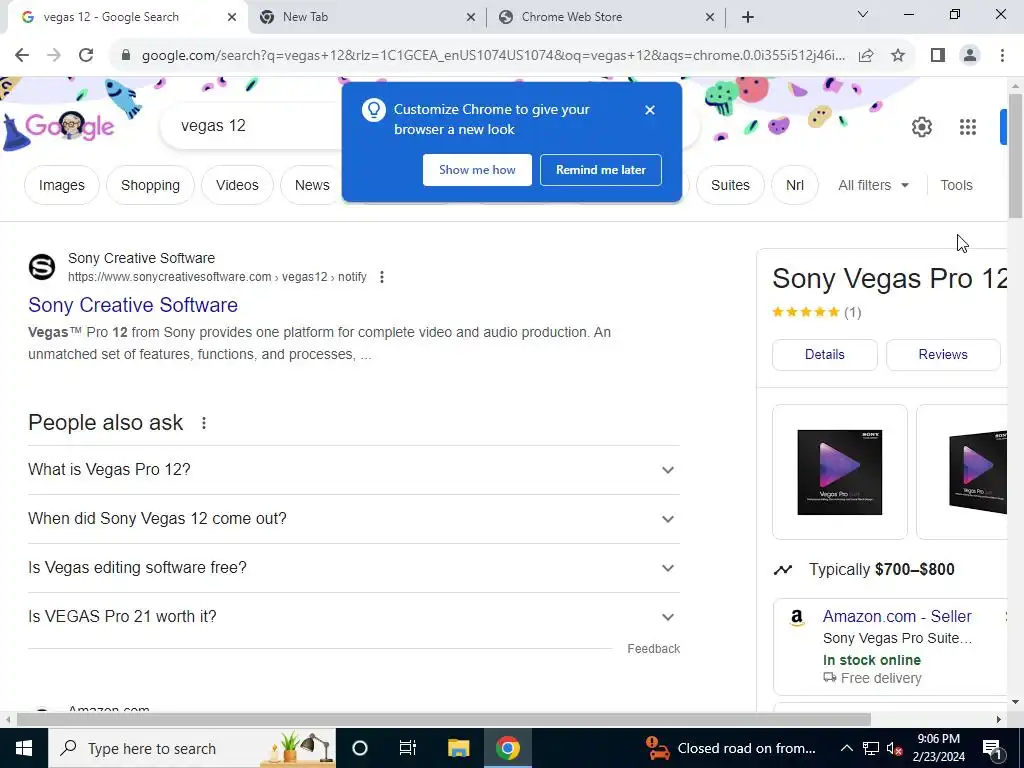Click the Show me how button
The height and width of the screenshot is (768, 1024).
477,170
